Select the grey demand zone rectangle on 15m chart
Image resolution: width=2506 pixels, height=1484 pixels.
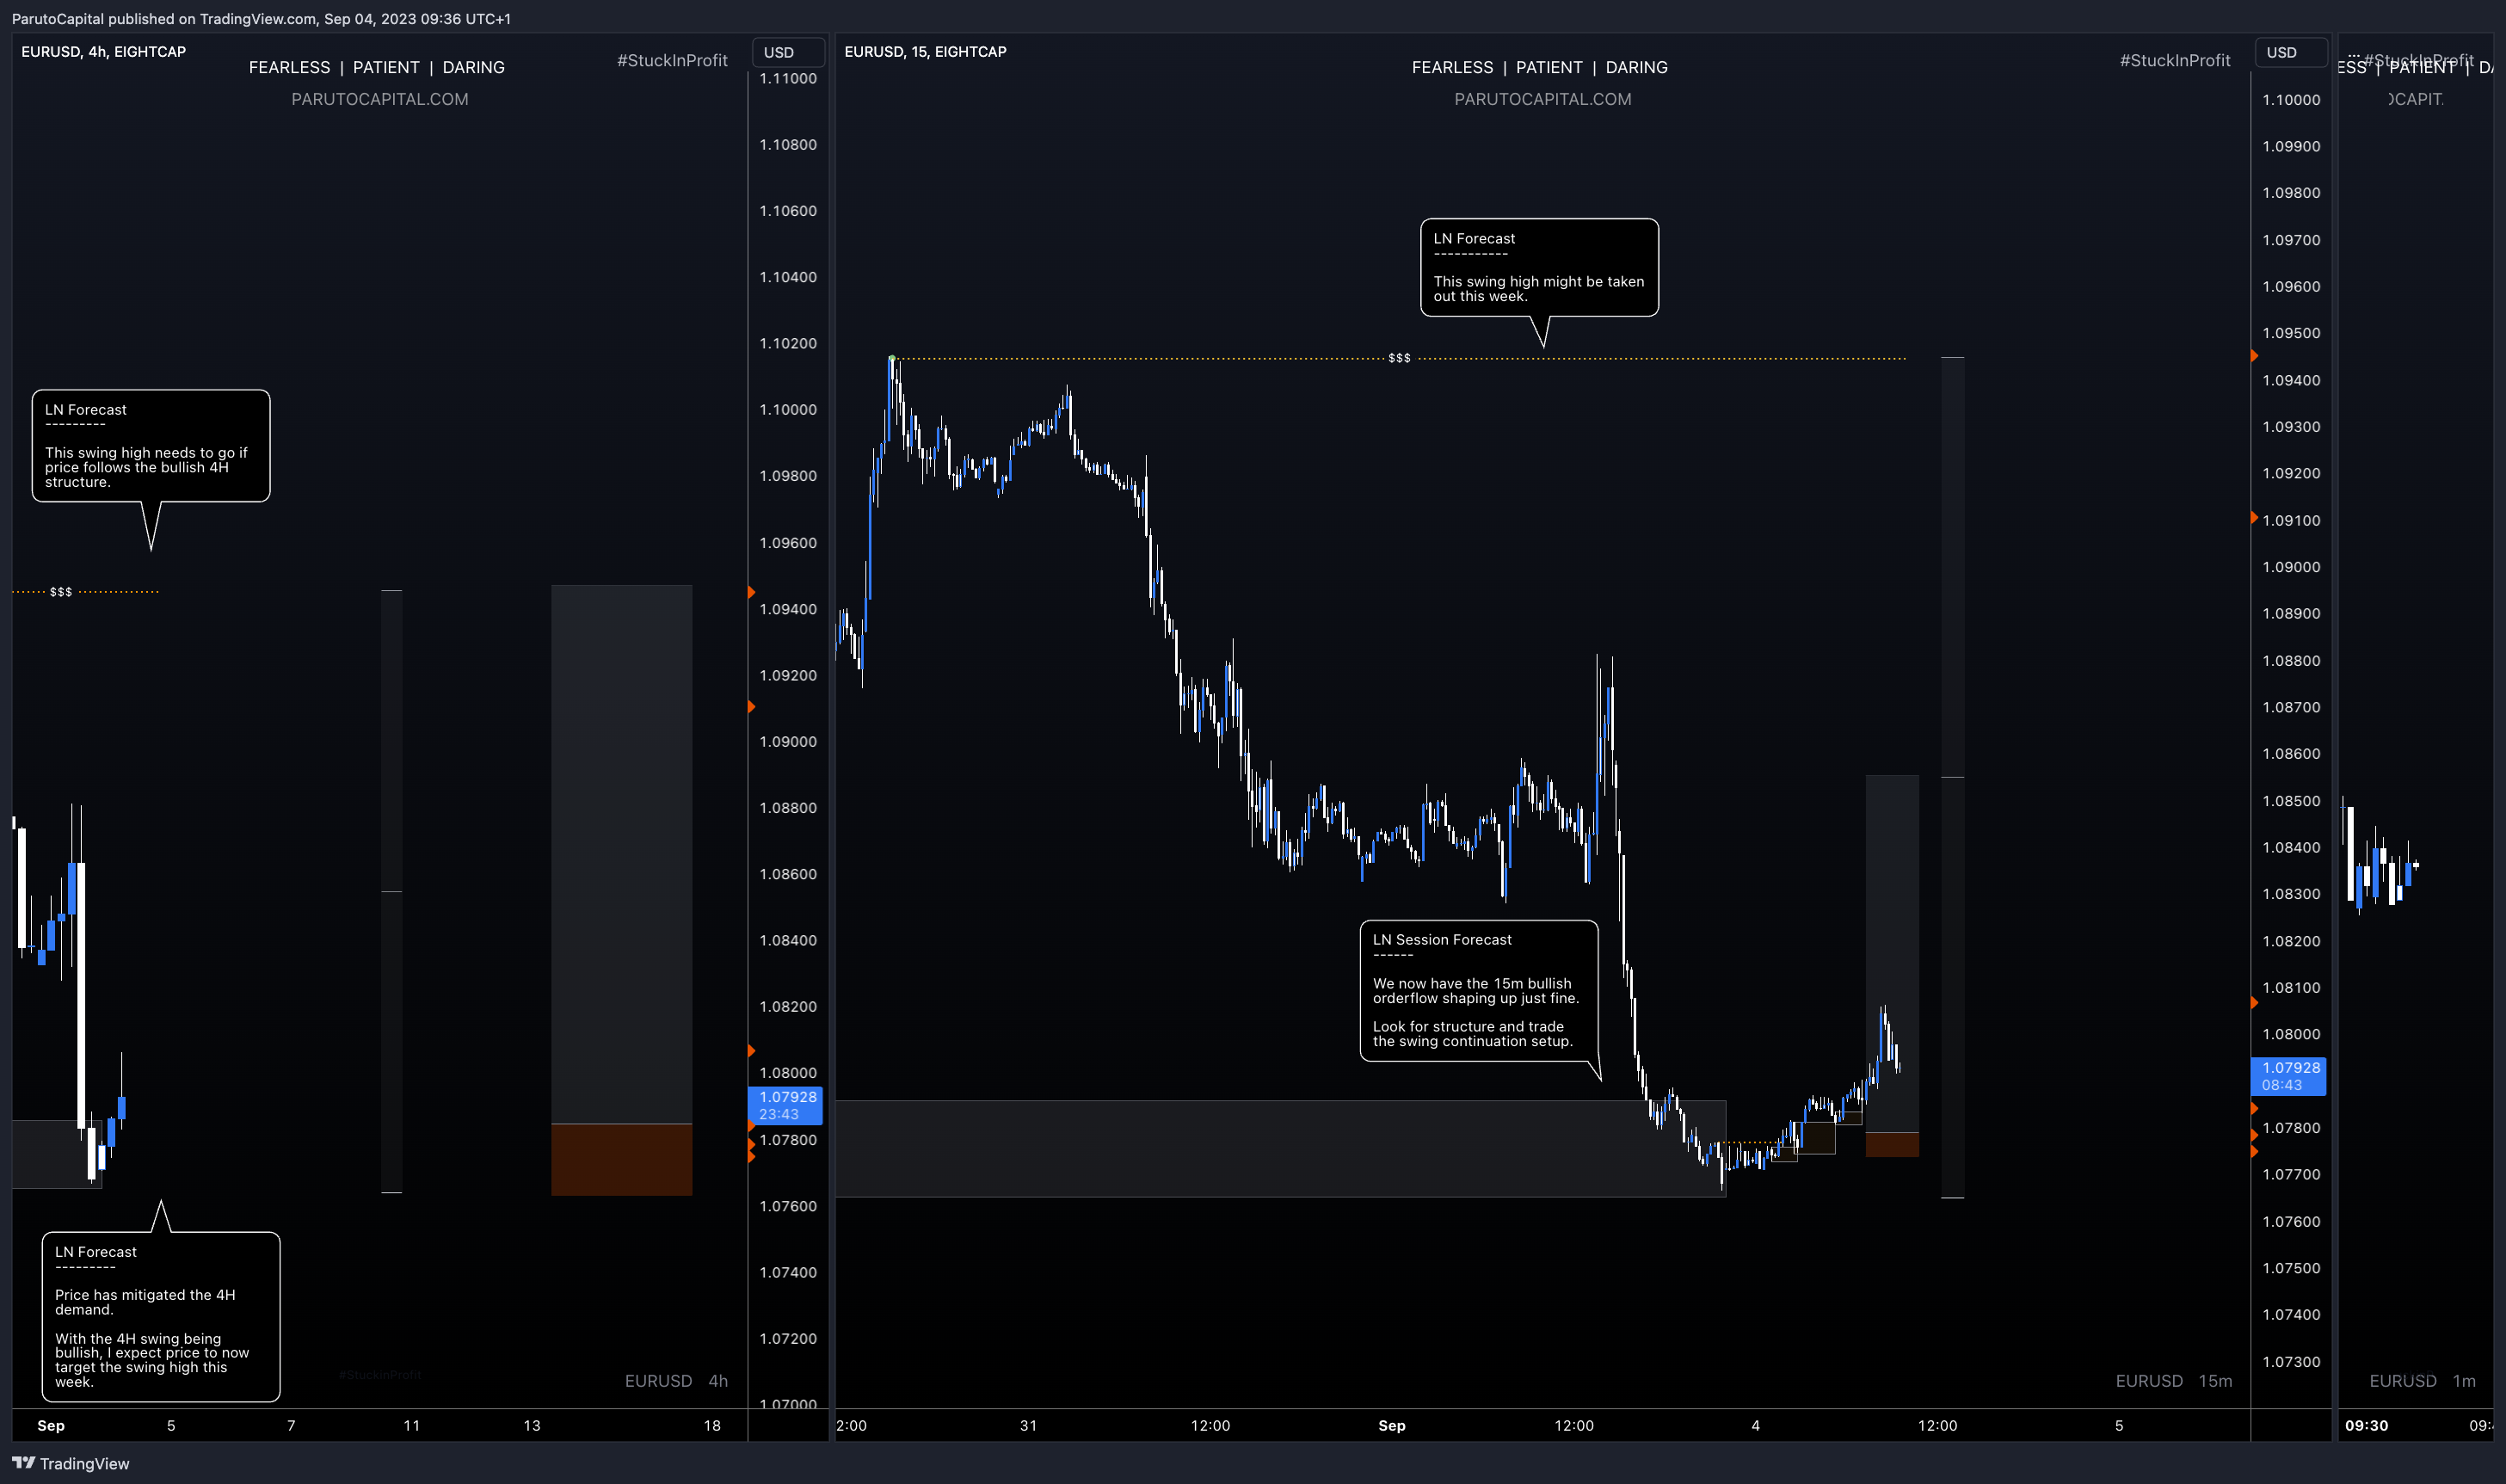click(x=1280, y=1148)
